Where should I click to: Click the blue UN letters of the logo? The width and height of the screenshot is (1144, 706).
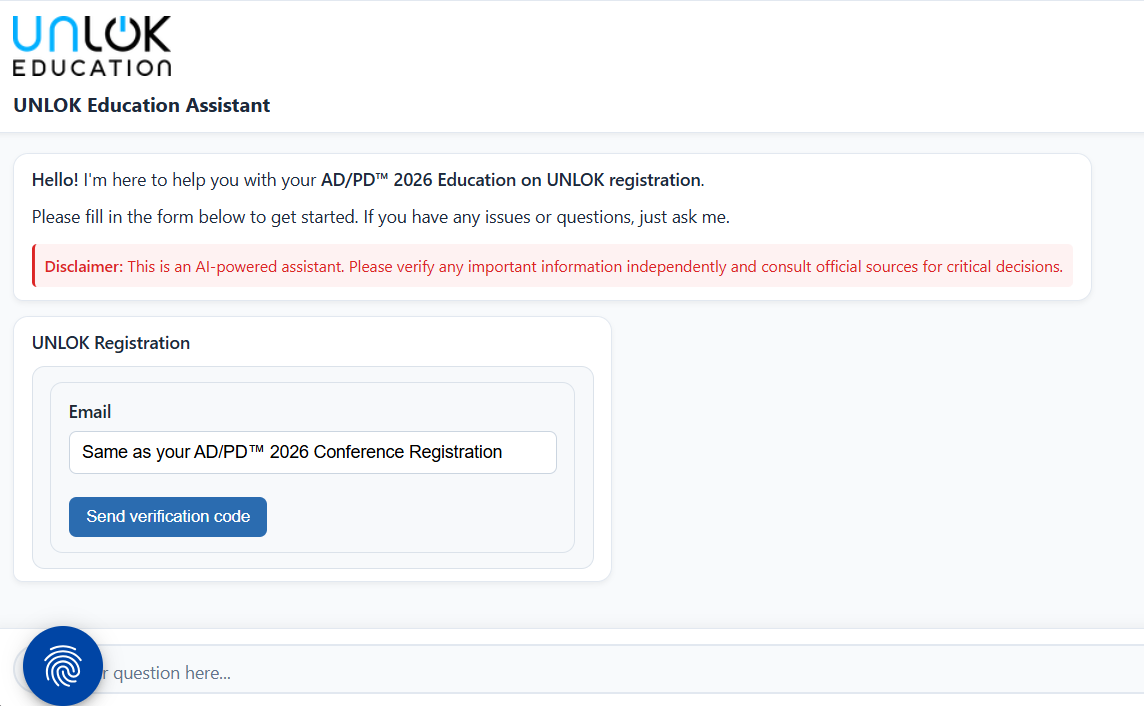pos(45,33)
